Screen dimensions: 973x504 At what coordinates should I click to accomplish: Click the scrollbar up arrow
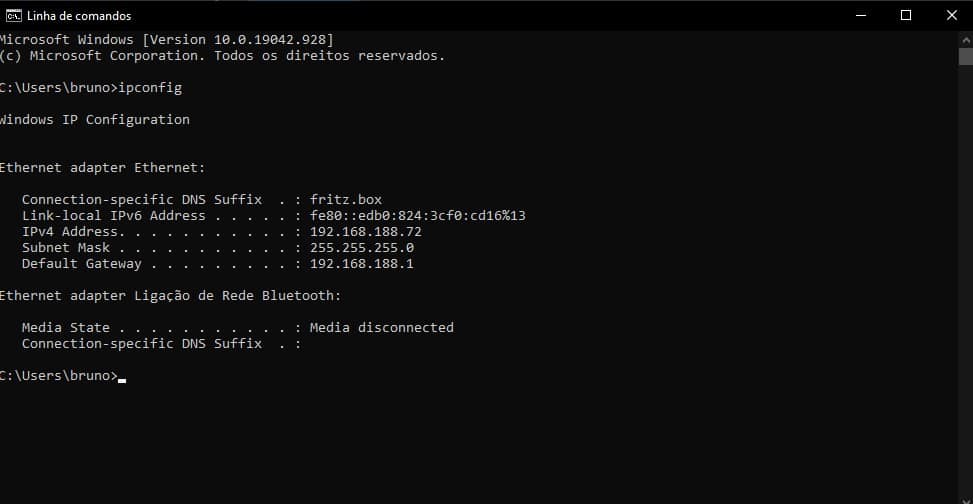(x=965, y=38)
